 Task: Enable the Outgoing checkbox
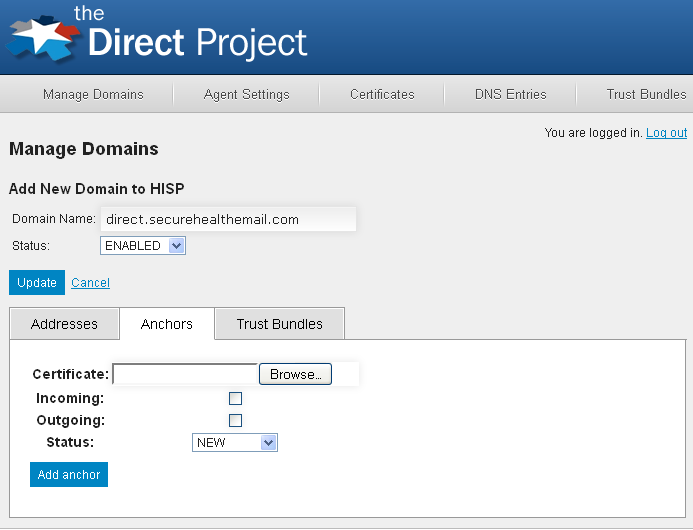(235, 420)
